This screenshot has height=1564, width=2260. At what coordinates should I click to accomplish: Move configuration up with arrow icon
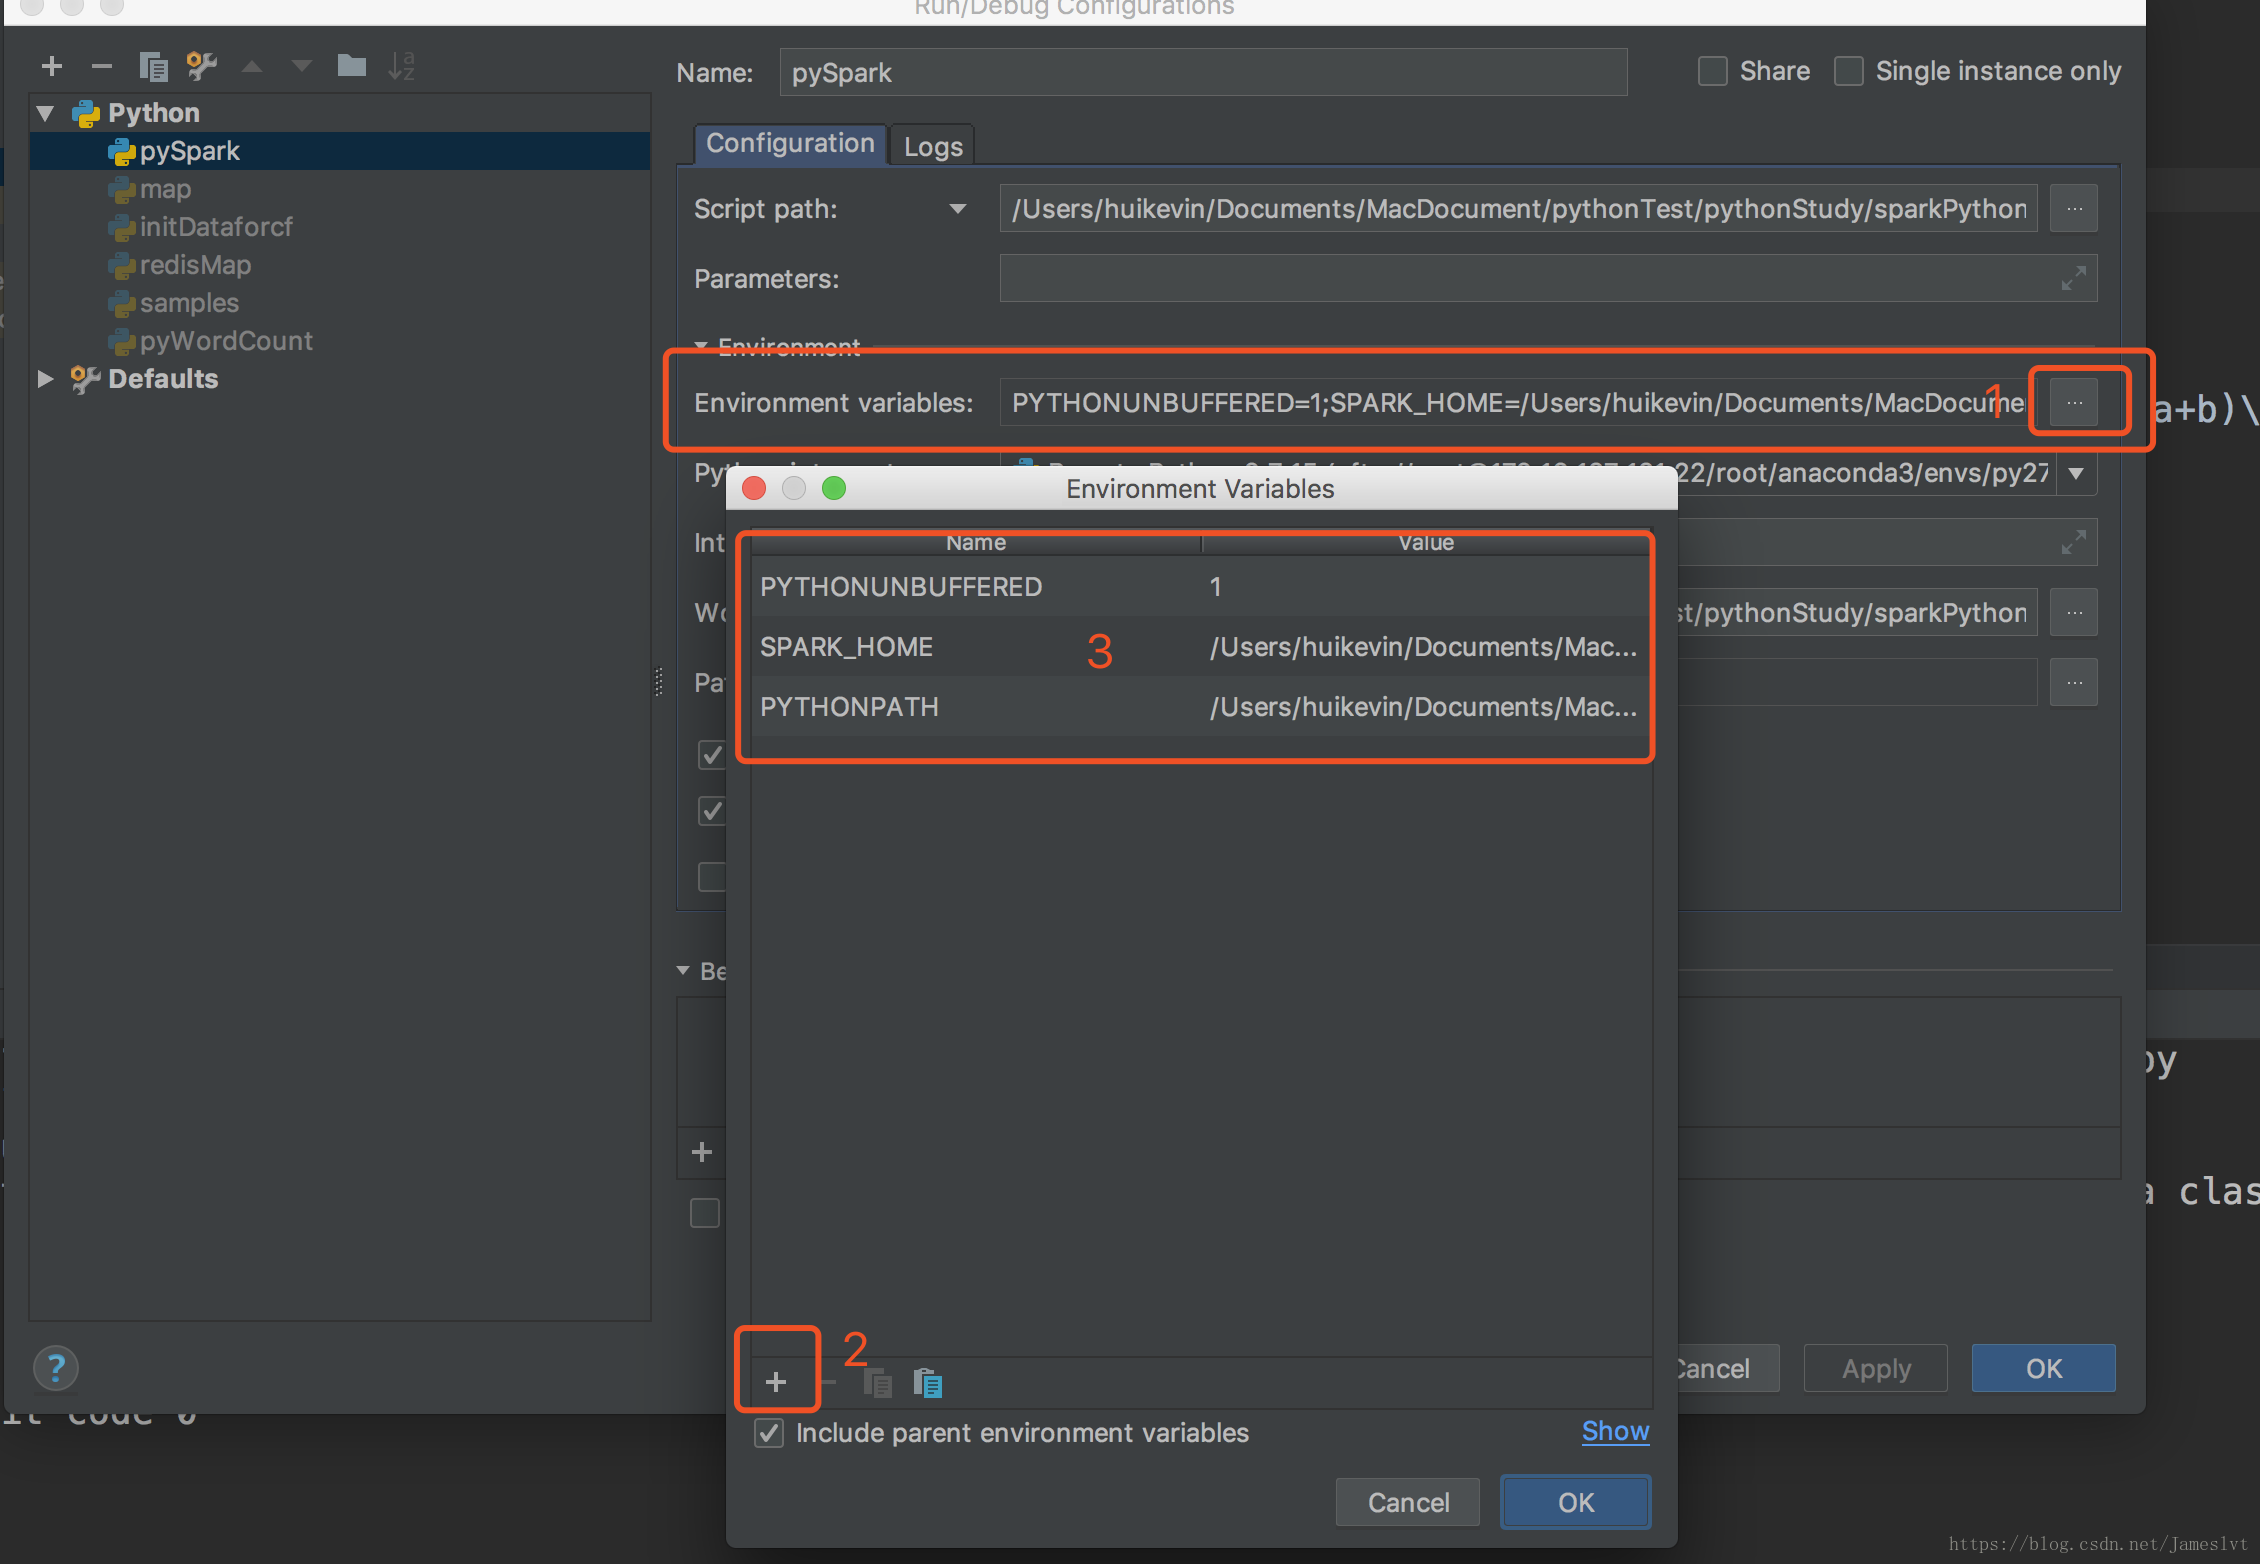pyautogui.click(x=252, y=66)
